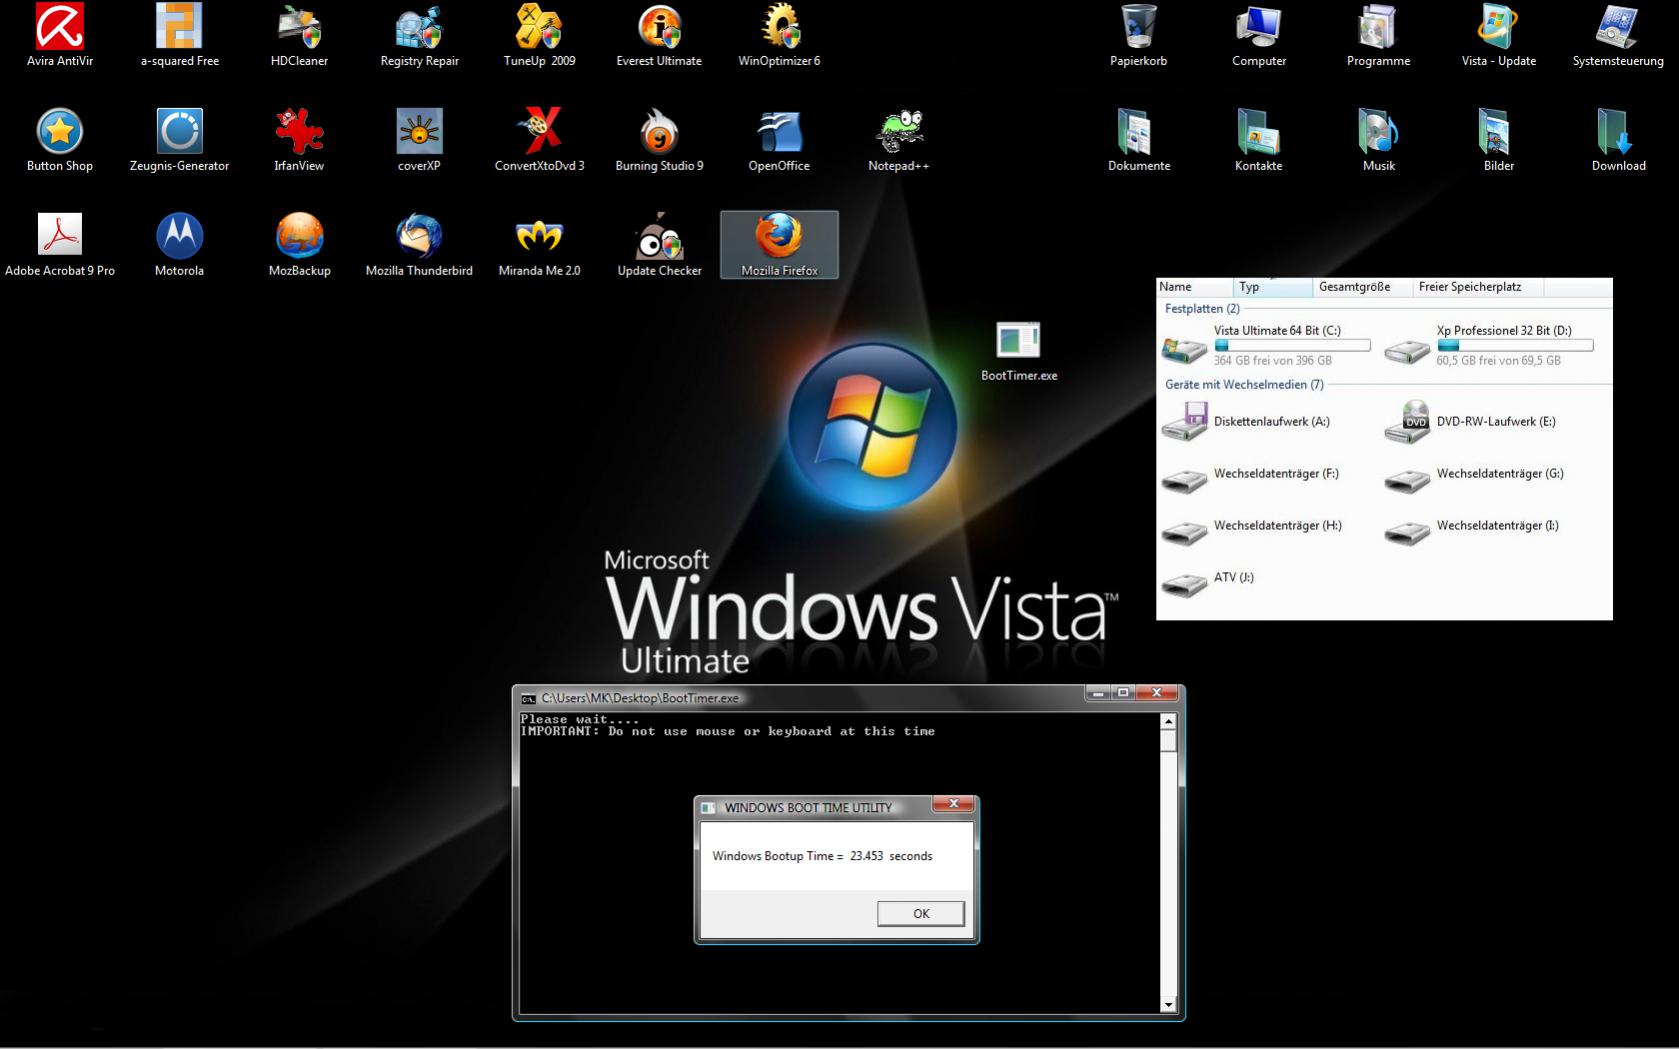Click 364 GB frei von 396 GB text

[x=1273, y=360]
